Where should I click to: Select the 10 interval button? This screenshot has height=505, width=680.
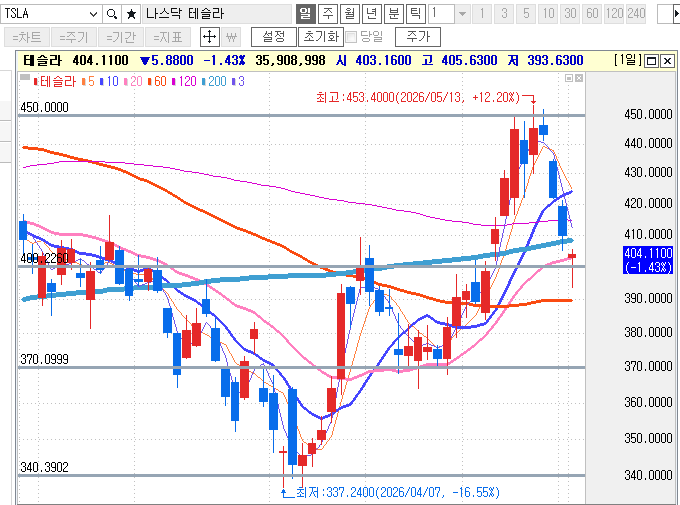(x=548, y=14)
